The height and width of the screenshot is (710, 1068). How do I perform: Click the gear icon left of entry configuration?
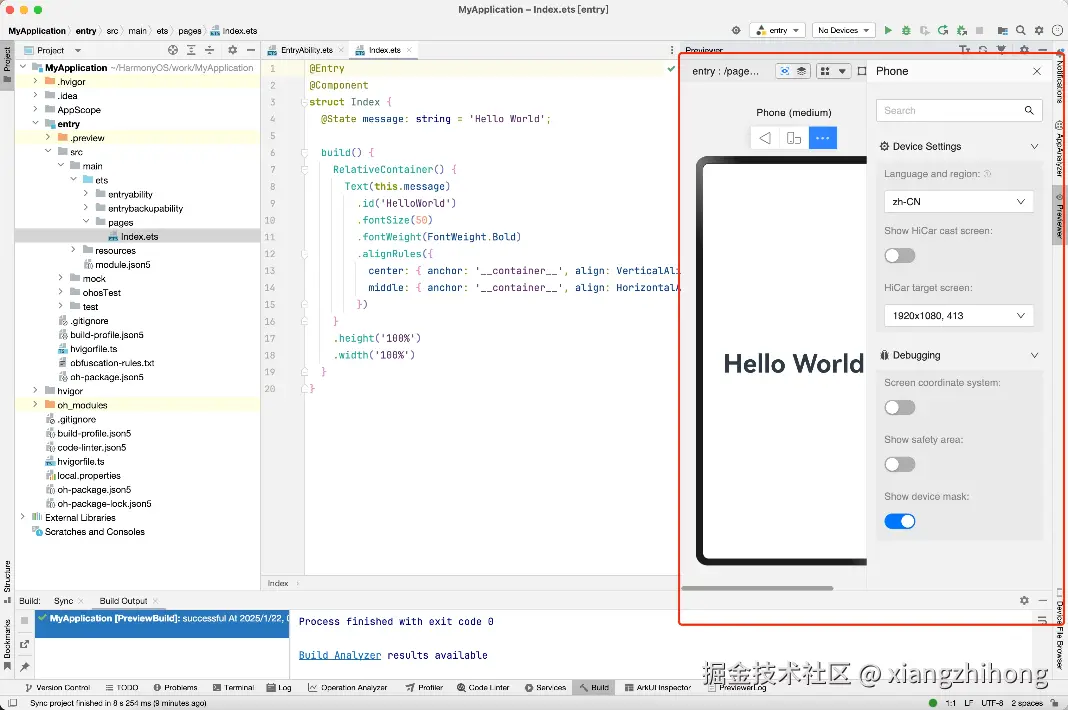click(x=736, y=30)
